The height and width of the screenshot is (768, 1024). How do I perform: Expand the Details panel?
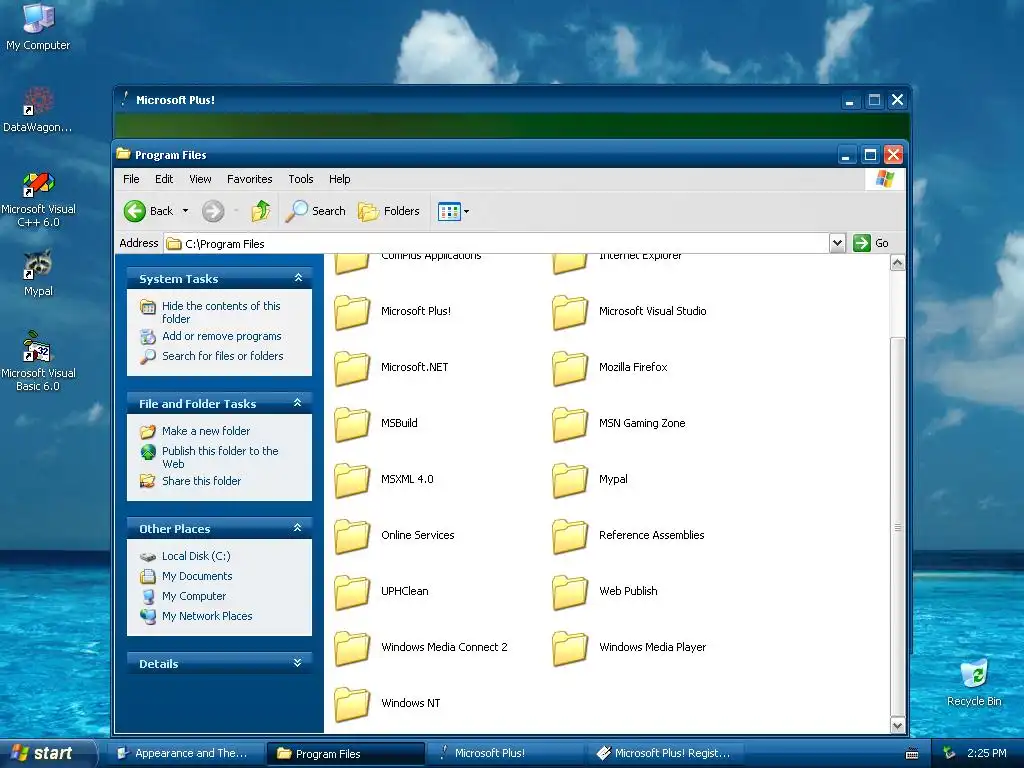point(298,663)
